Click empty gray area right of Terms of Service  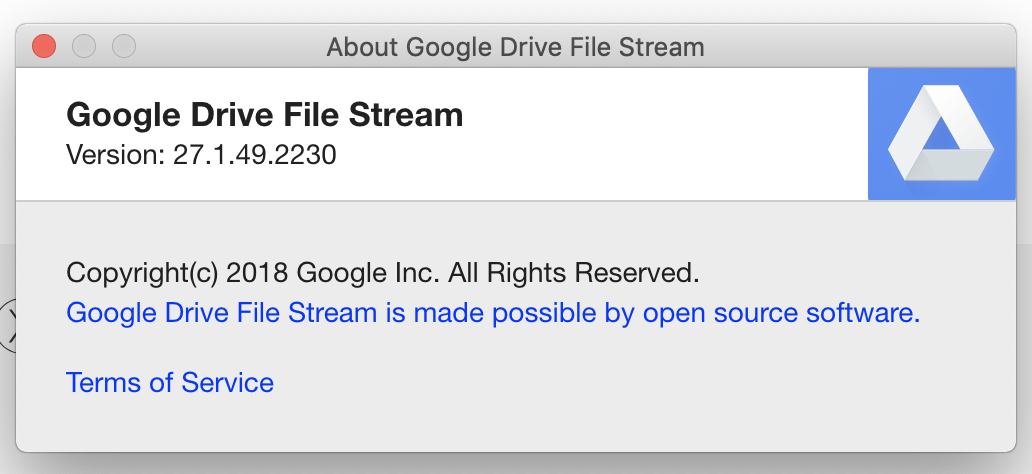(600, 382)
